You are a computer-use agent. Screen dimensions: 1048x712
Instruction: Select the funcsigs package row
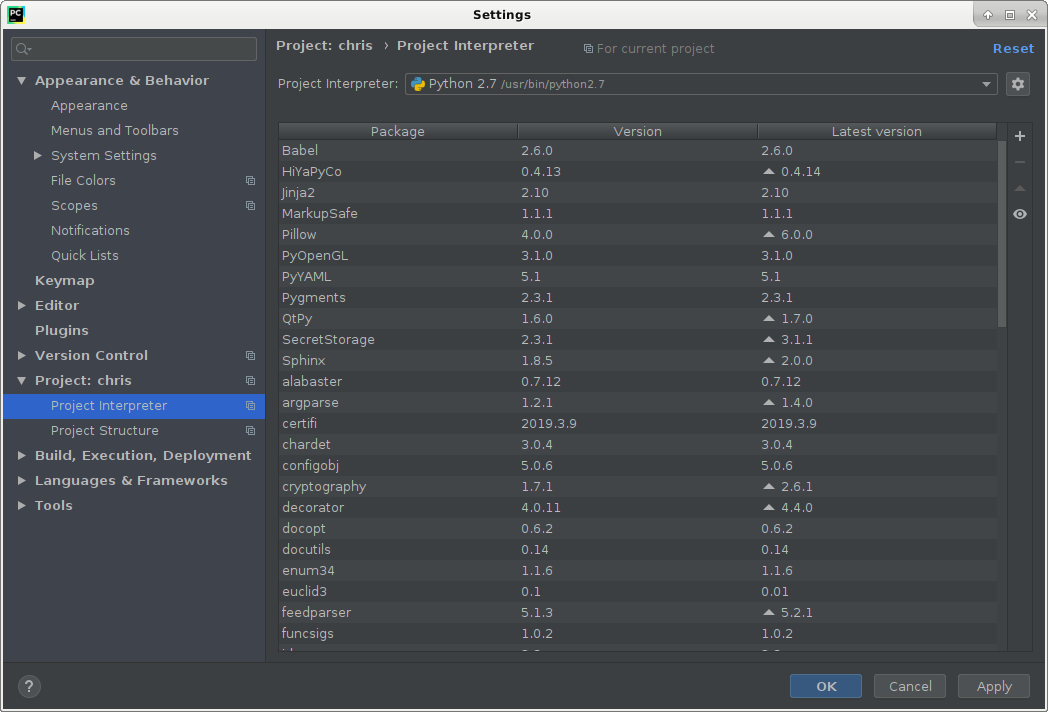click(x=638, y=633)
